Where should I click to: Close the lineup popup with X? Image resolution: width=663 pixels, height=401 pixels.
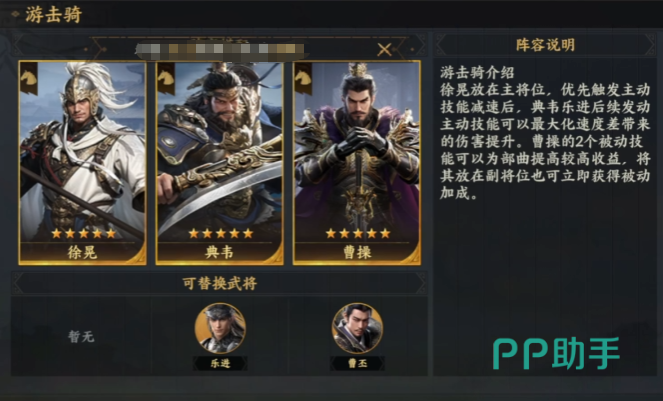coord(384,49)
